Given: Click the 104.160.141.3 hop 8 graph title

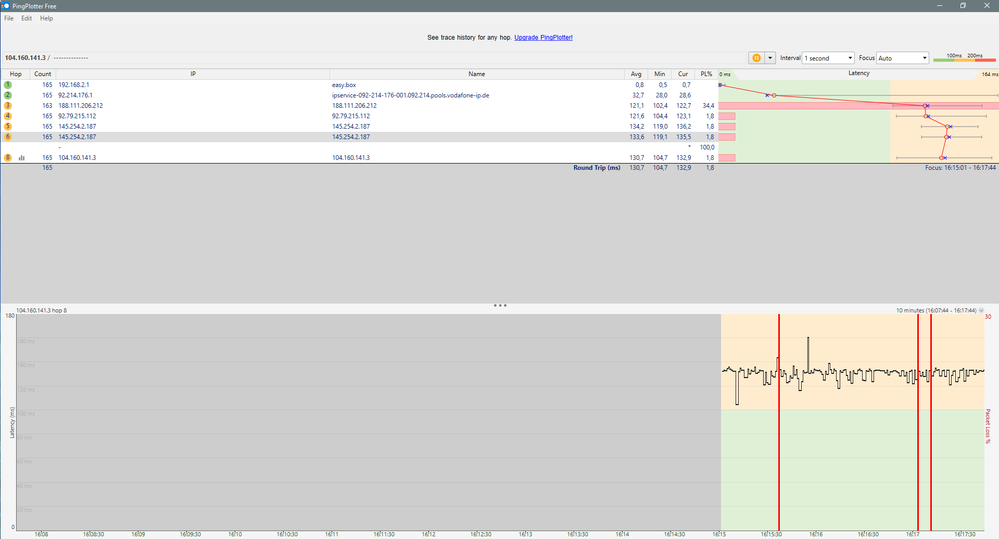Looking at the screenshot, I should [x=41, y=310].
